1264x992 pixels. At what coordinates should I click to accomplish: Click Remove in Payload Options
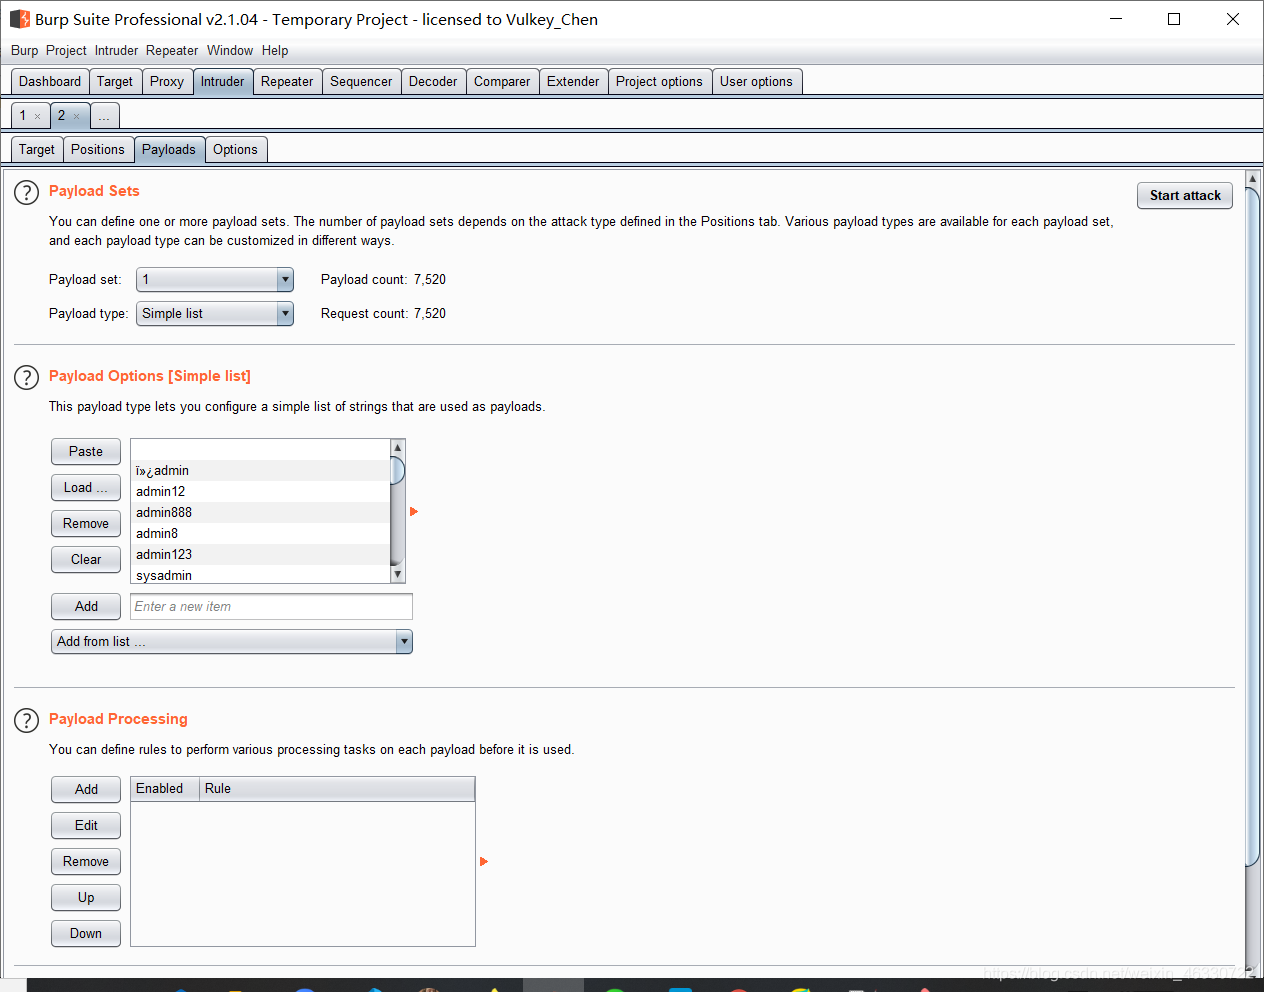86,524
